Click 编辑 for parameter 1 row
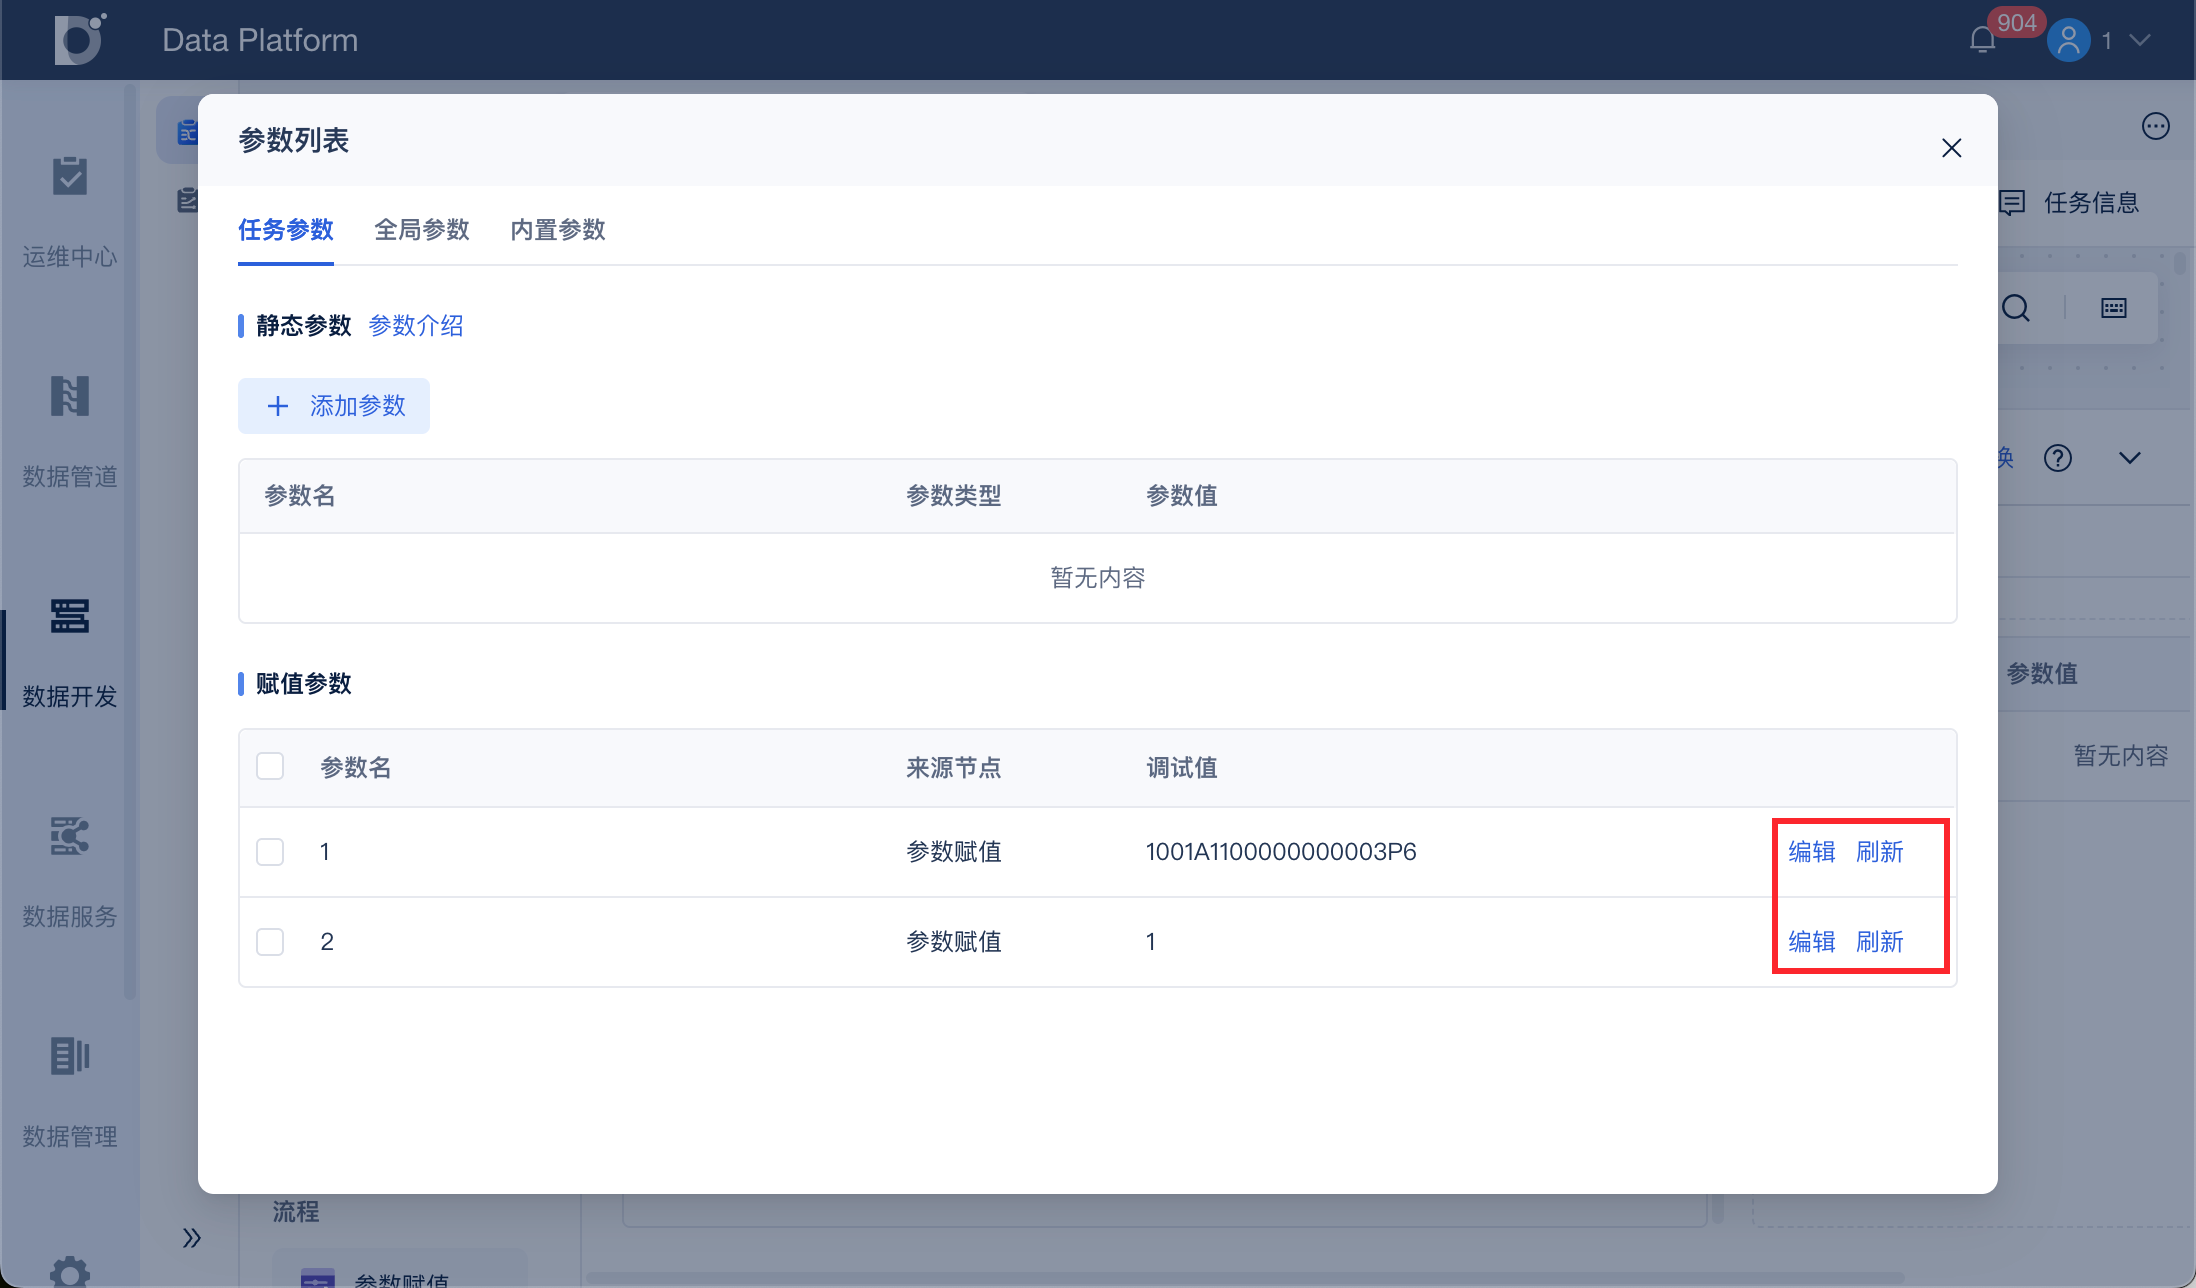 tap(1811, 852)
